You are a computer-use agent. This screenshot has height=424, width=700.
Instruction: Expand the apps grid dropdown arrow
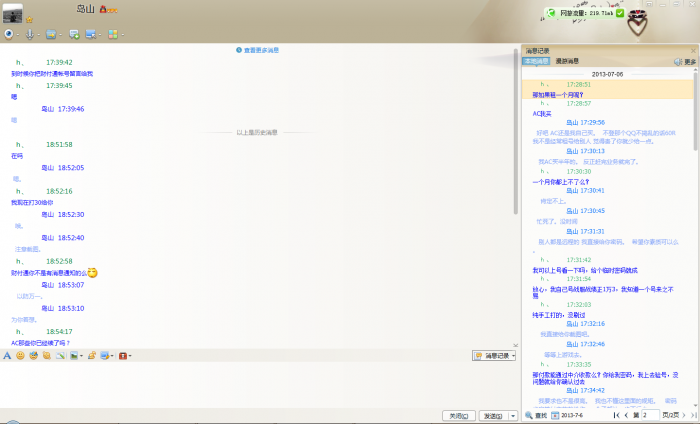[x=122, y=35]
